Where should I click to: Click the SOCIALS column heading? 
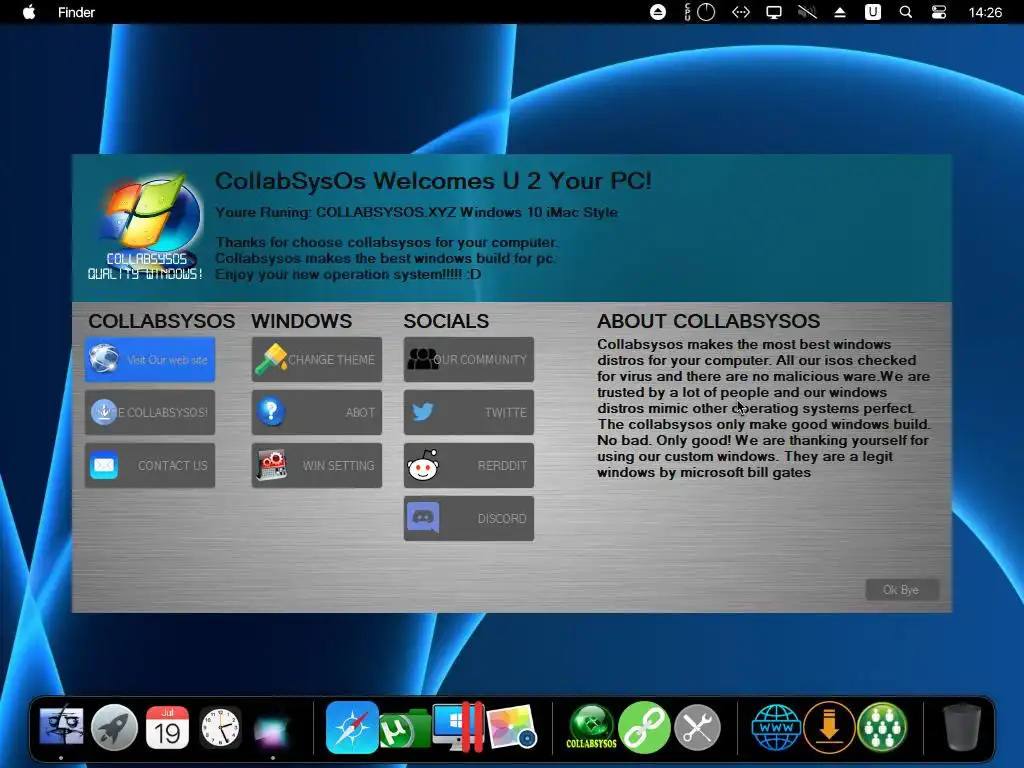point(446,321)
